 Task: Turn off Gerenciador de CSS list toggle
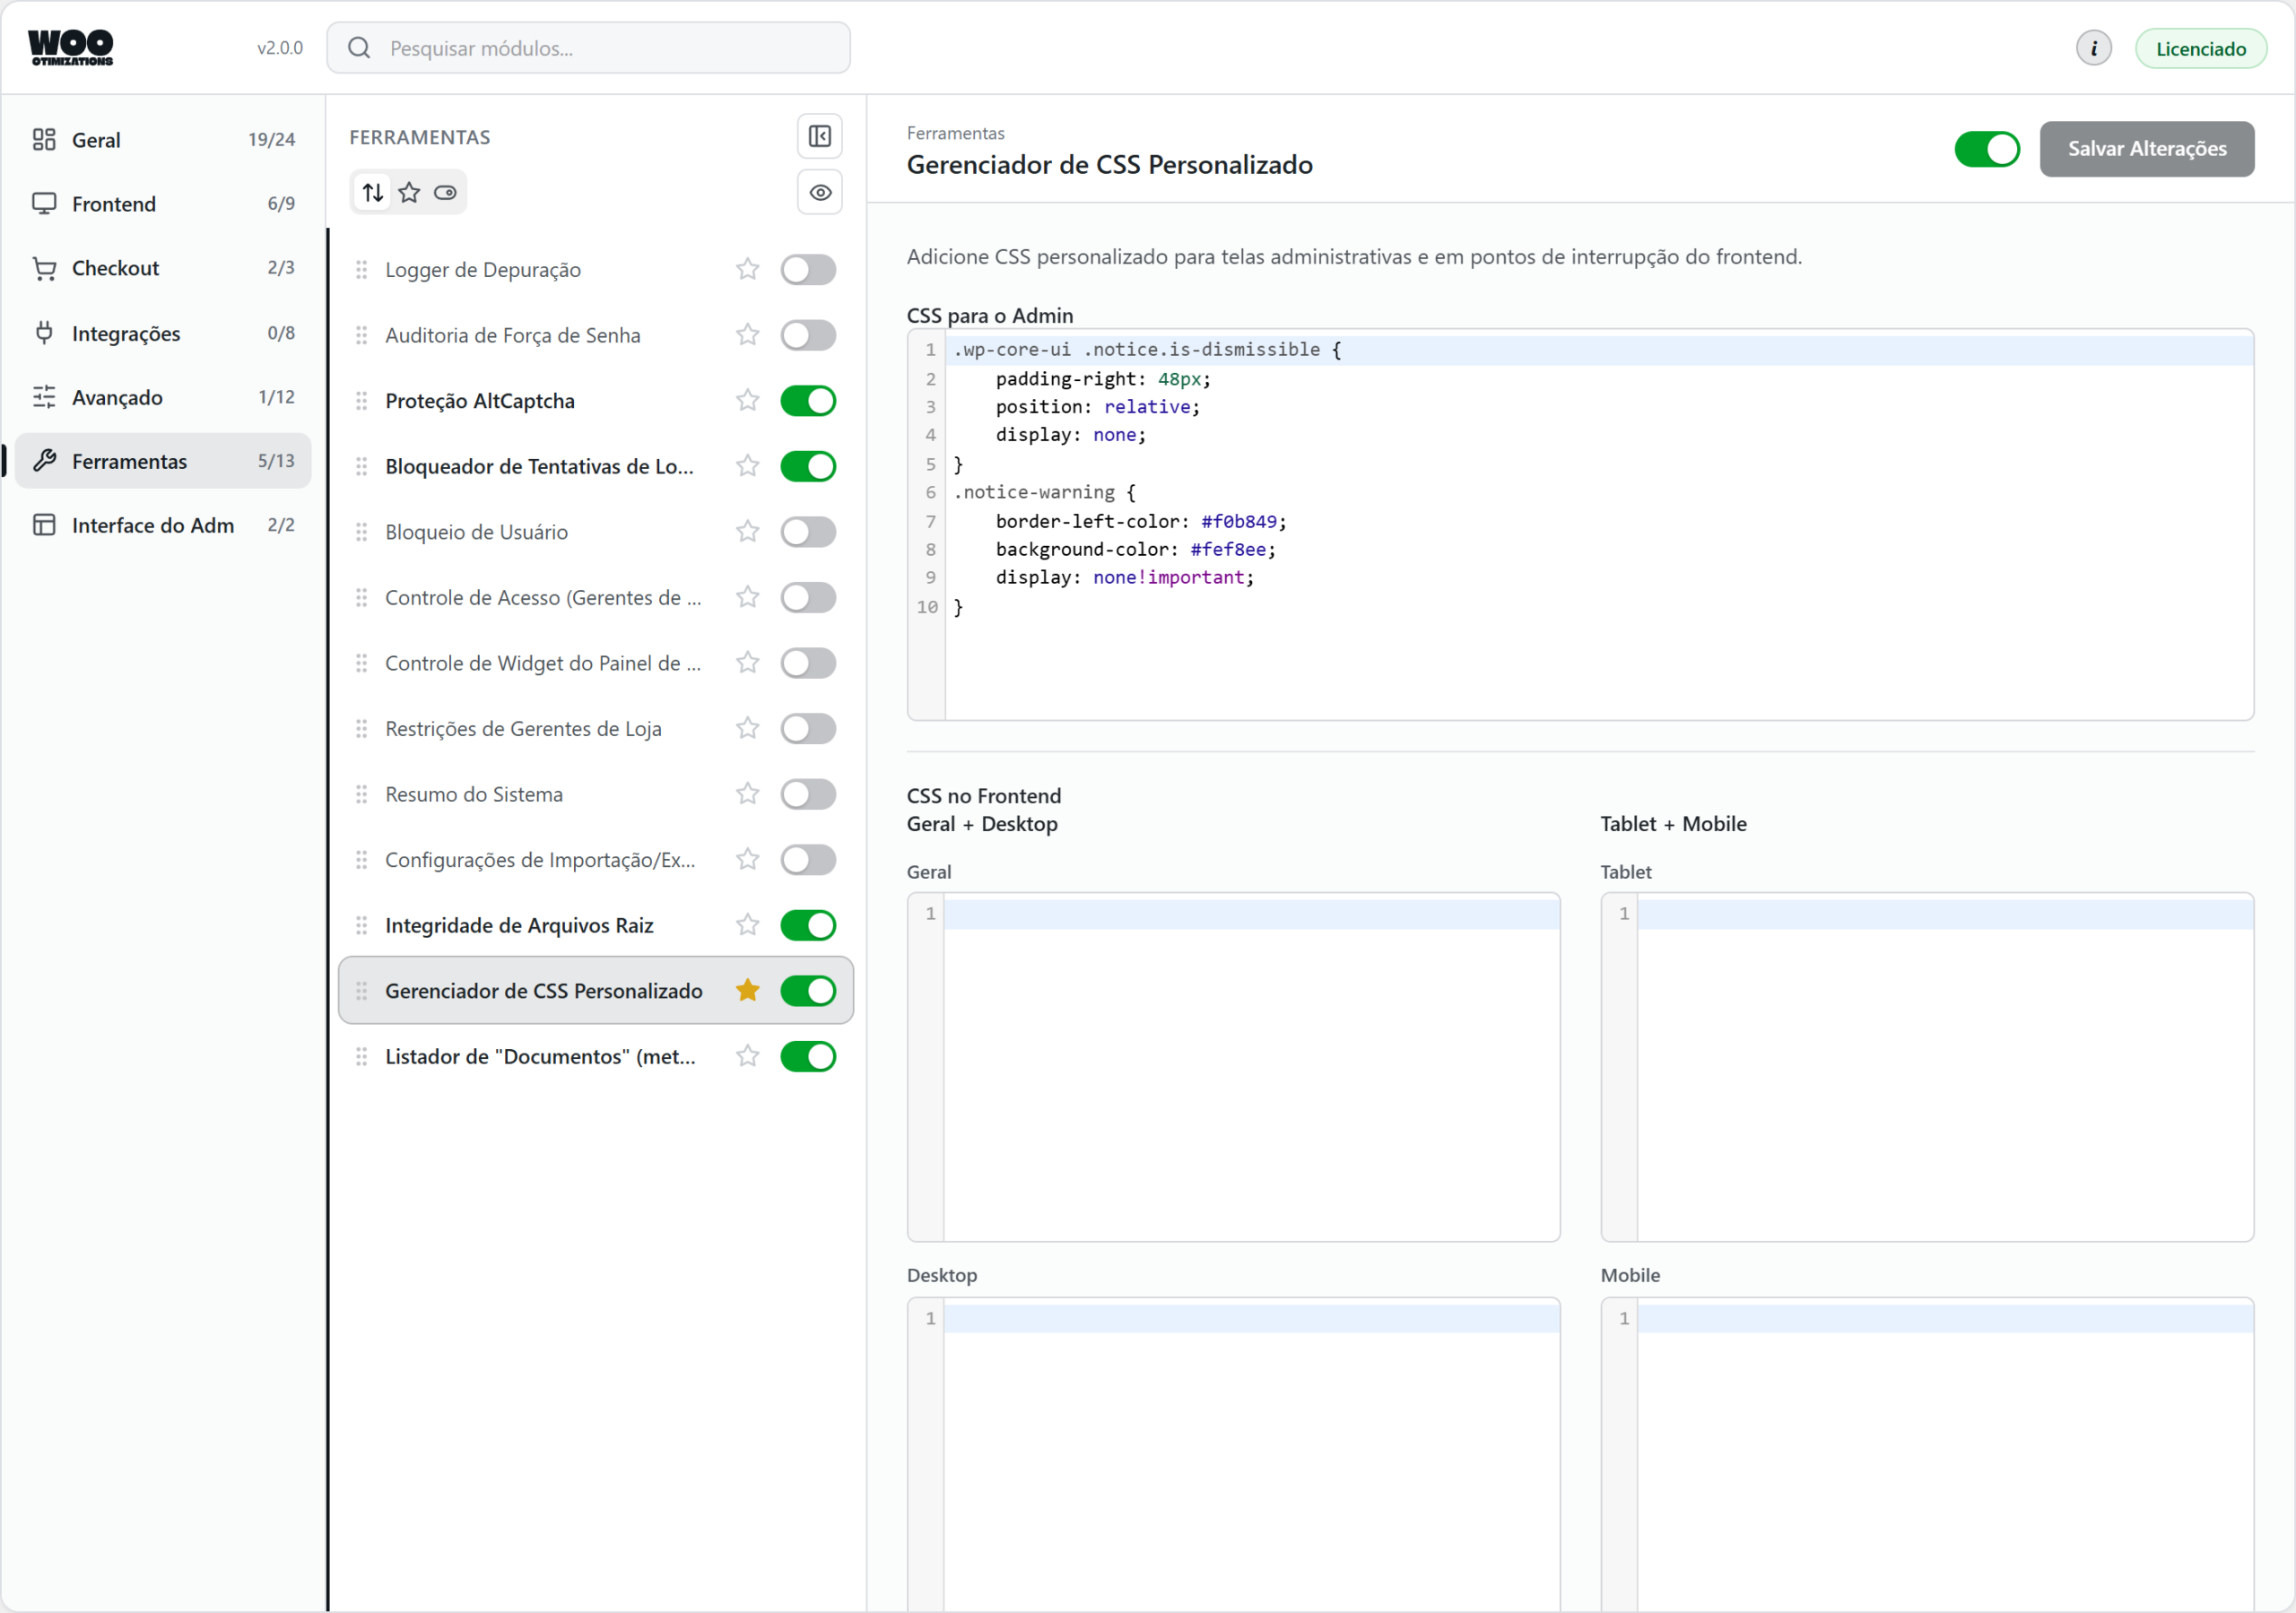tap(808, 991)
